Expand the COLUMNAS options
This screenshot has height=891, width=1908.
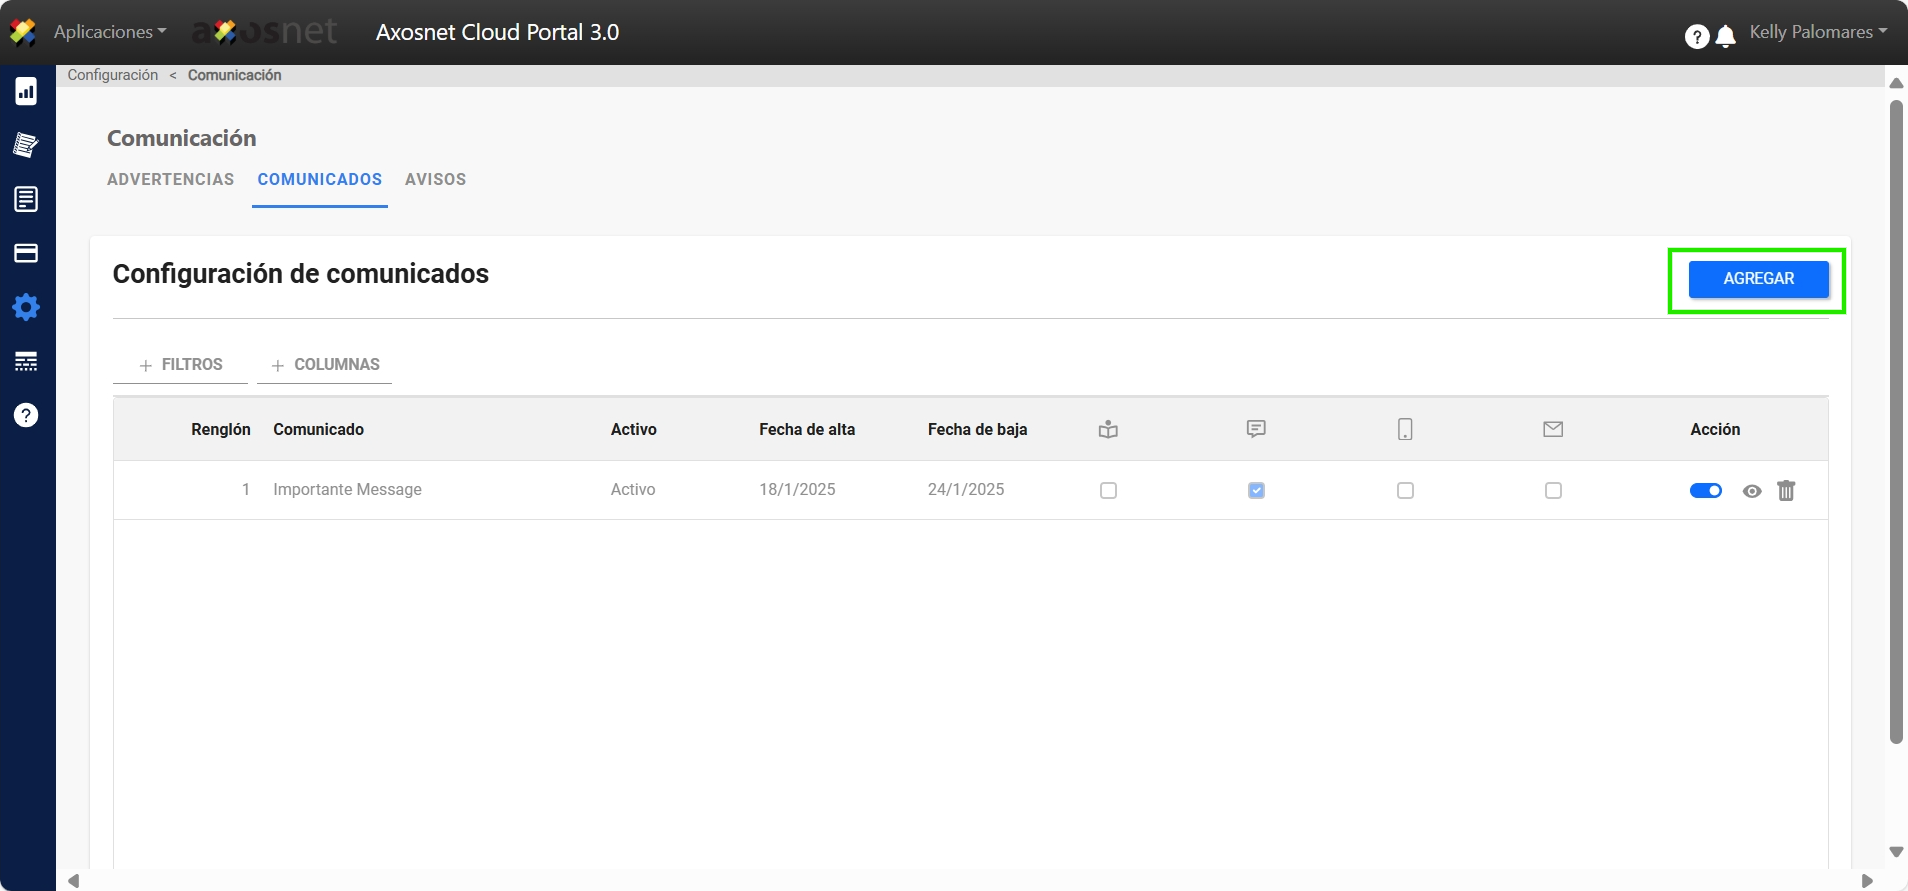tap(325, 365)
